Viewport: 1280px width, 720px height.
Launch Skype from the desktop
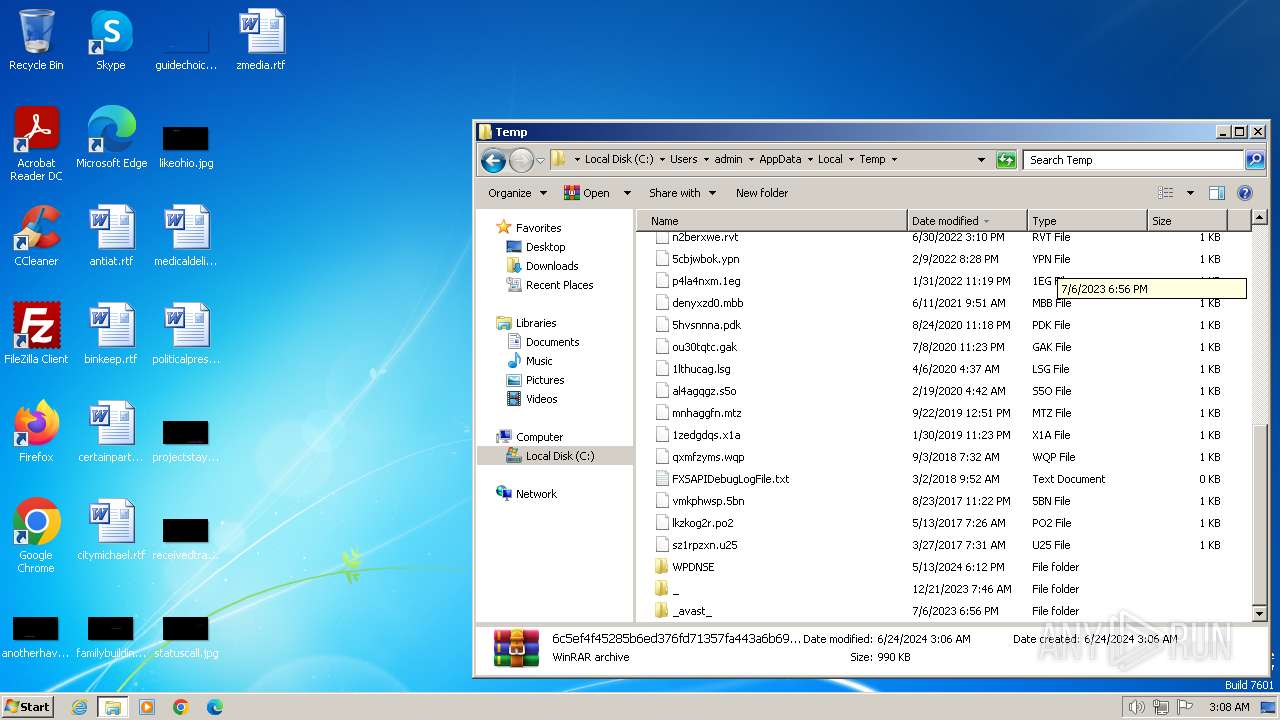tap(110, 40)
